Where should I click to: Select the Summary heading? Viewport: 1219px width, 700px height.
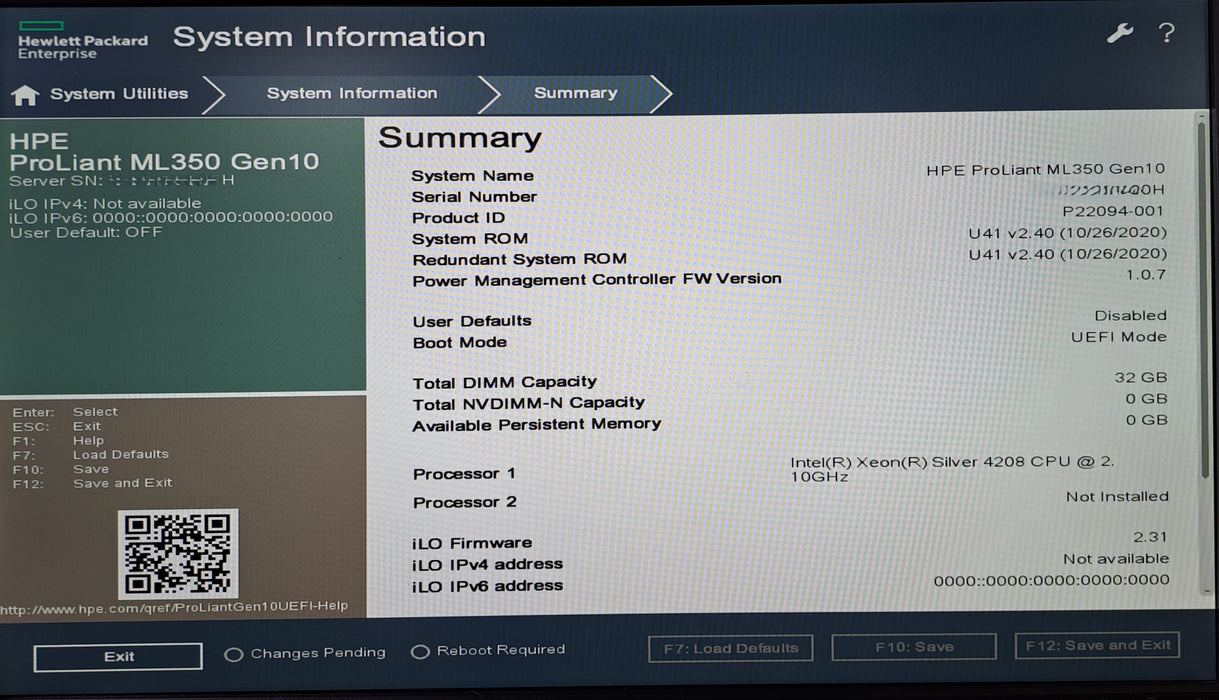coord(460,138)
